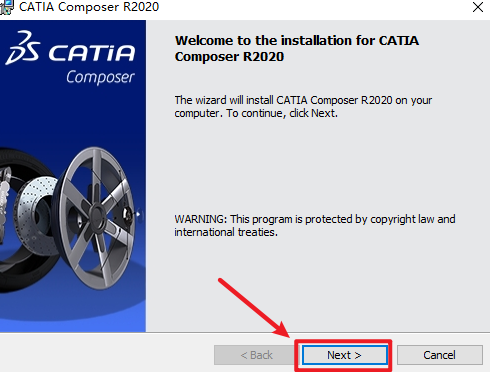Click the copyright WARNING text

coord(315,225)
